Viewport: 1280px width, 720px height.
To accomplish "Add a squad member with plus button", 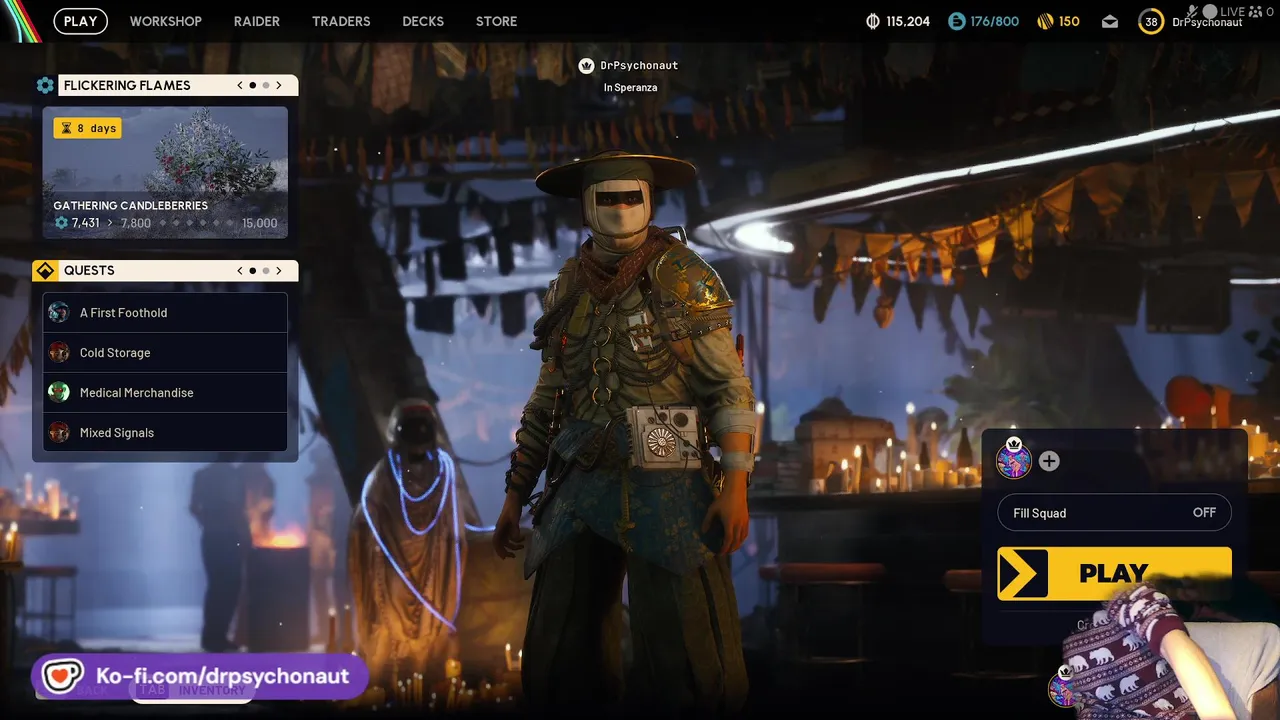I will point(1049,461).
